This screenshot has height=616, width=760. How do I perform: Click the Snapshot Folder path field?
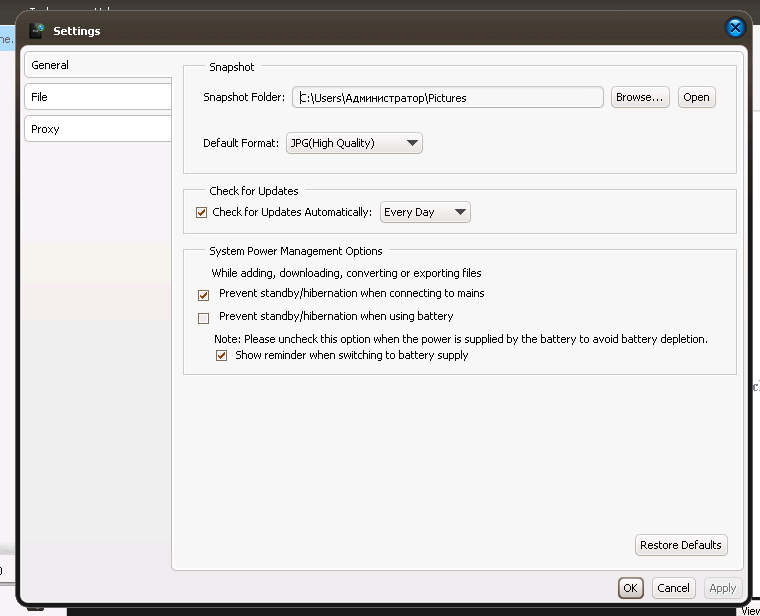[x=447, y=97]
